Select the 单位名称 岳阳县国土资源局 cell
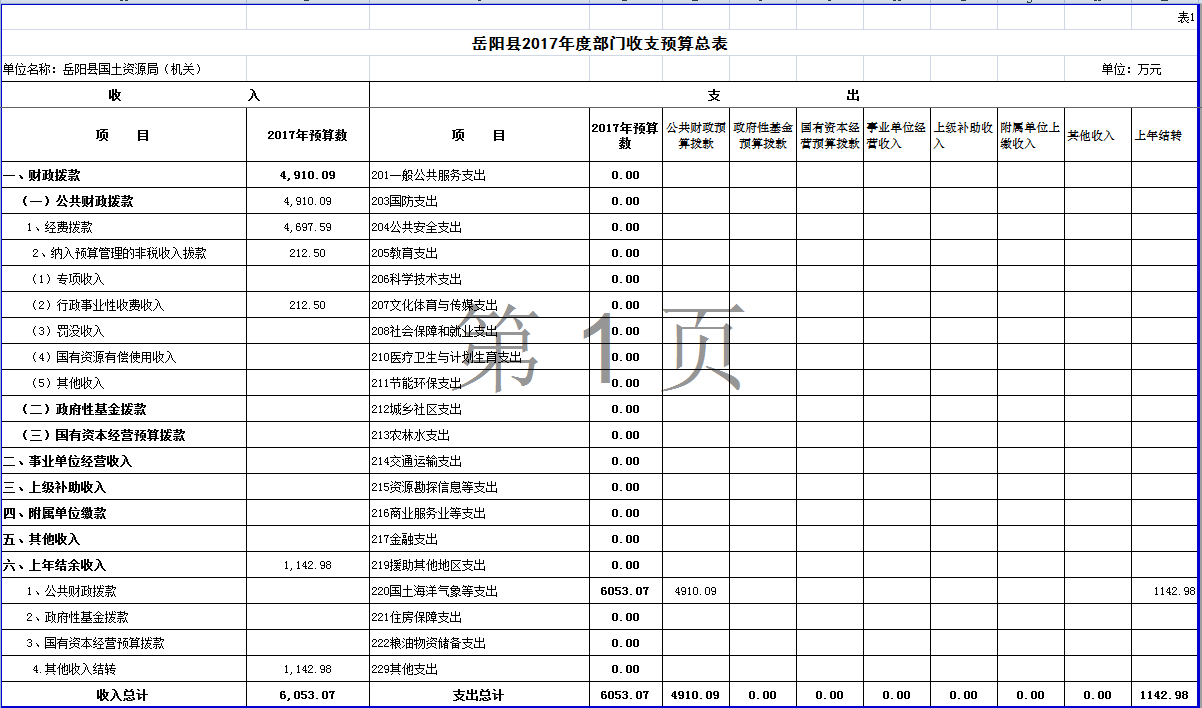1202x708 pixels. [103, 69]
